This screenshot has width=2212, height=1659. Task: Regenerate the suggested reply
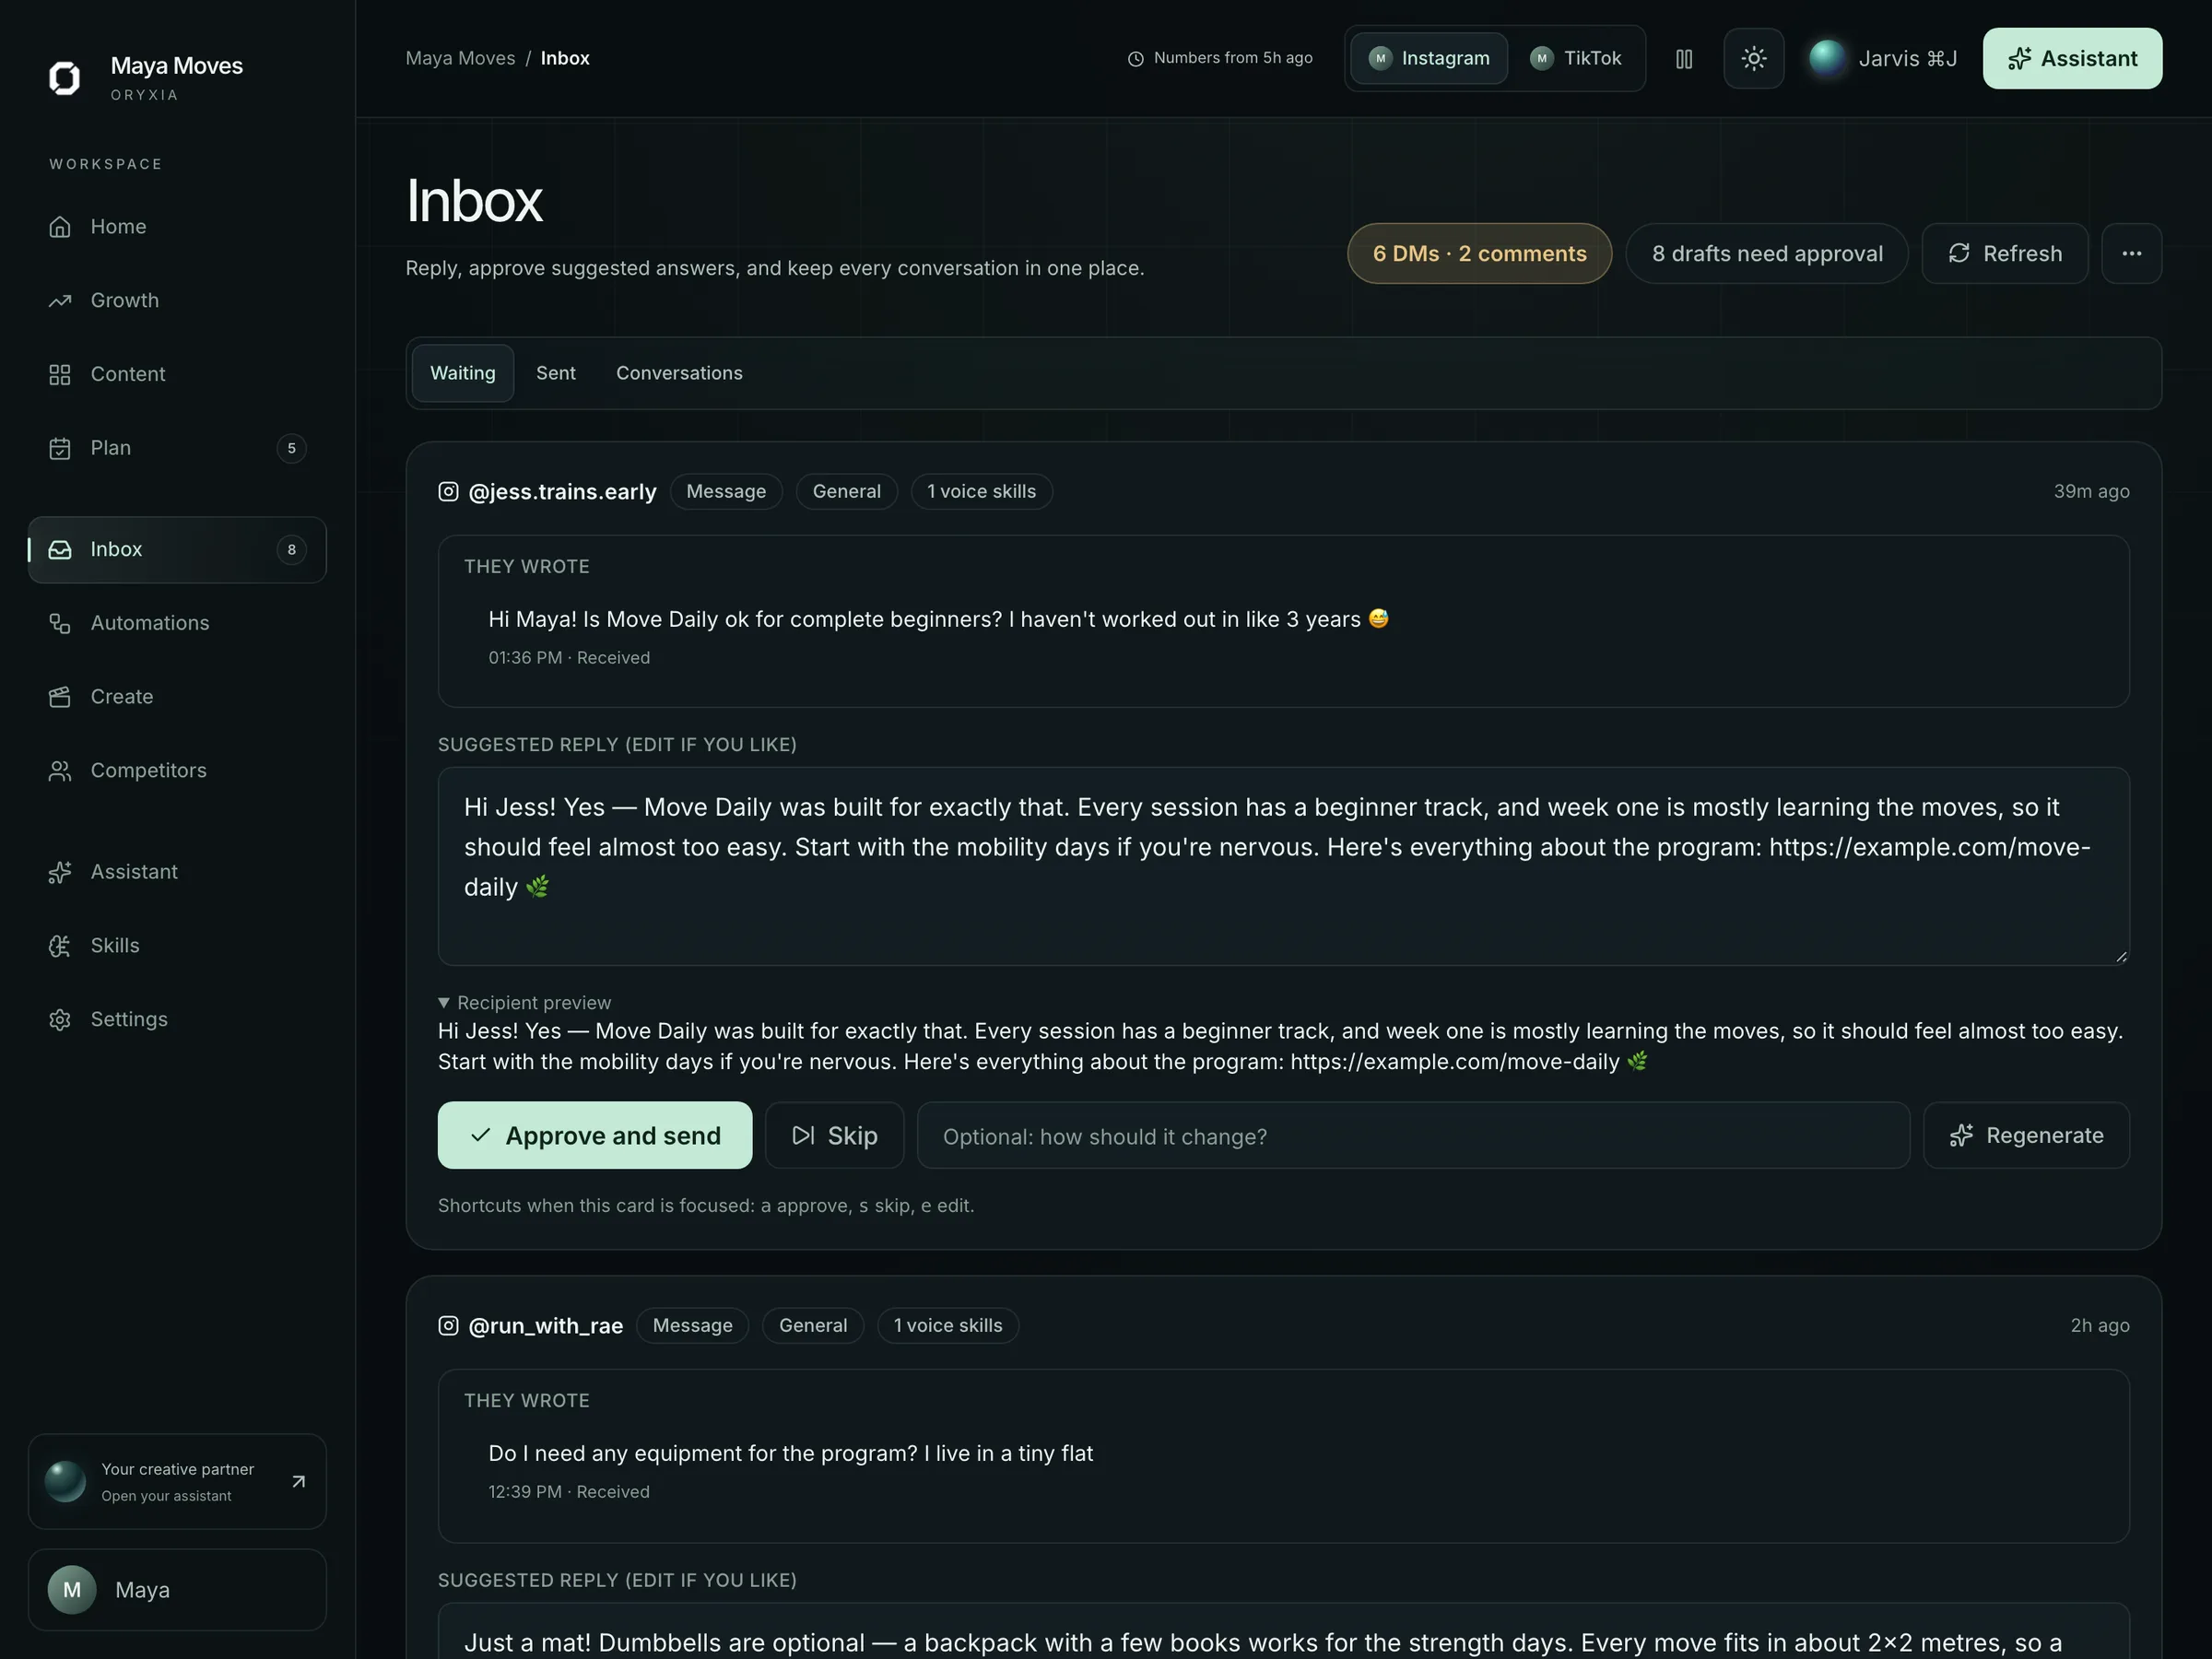click(2026, 1135)
